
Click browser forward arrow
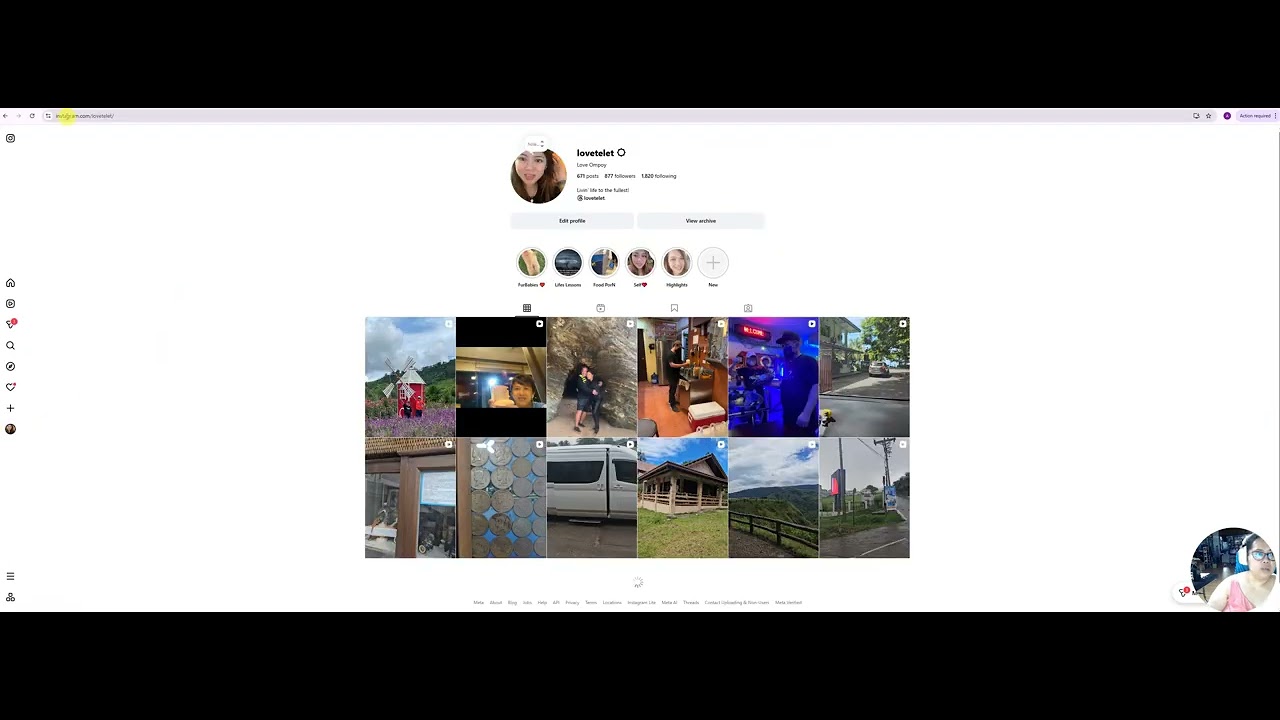[18, 116]
